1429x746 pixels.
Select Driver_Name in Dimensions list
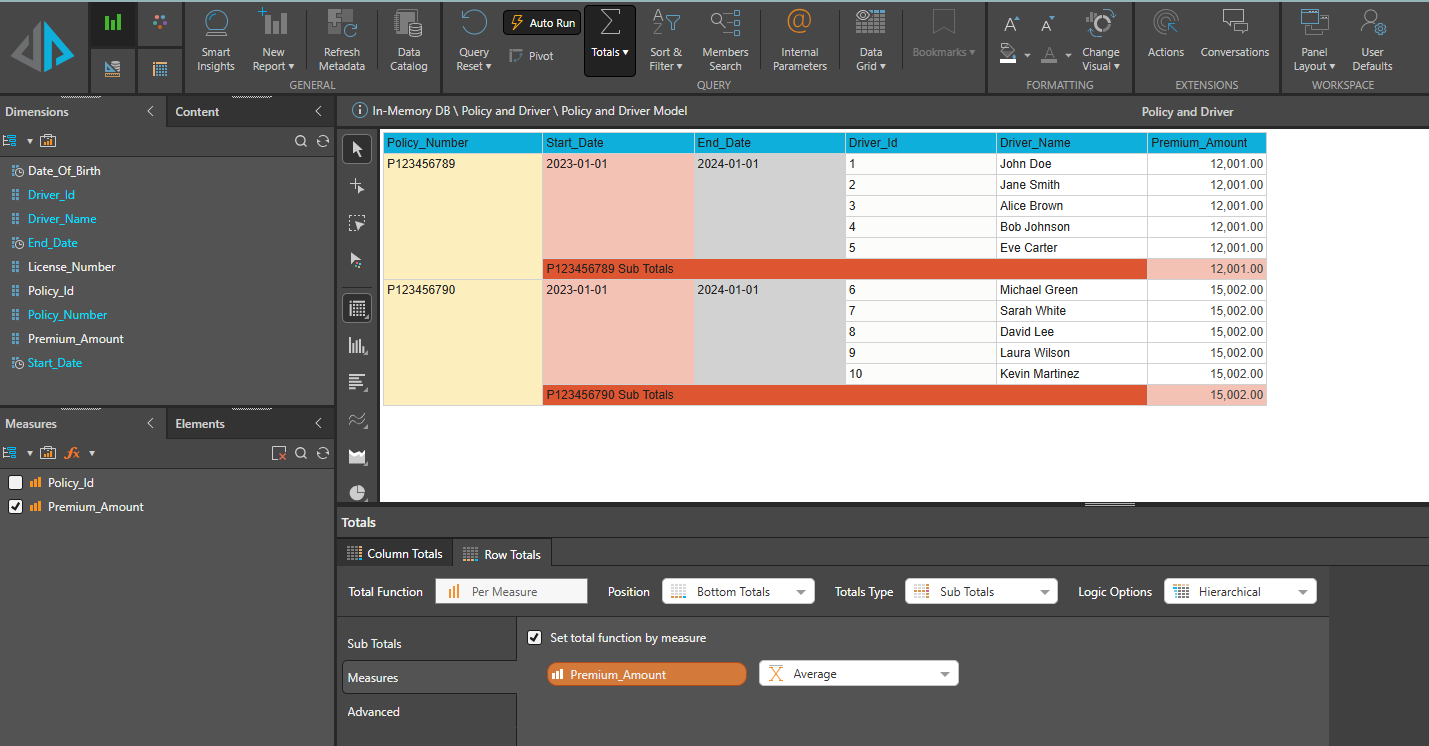(x=62, y=218)
